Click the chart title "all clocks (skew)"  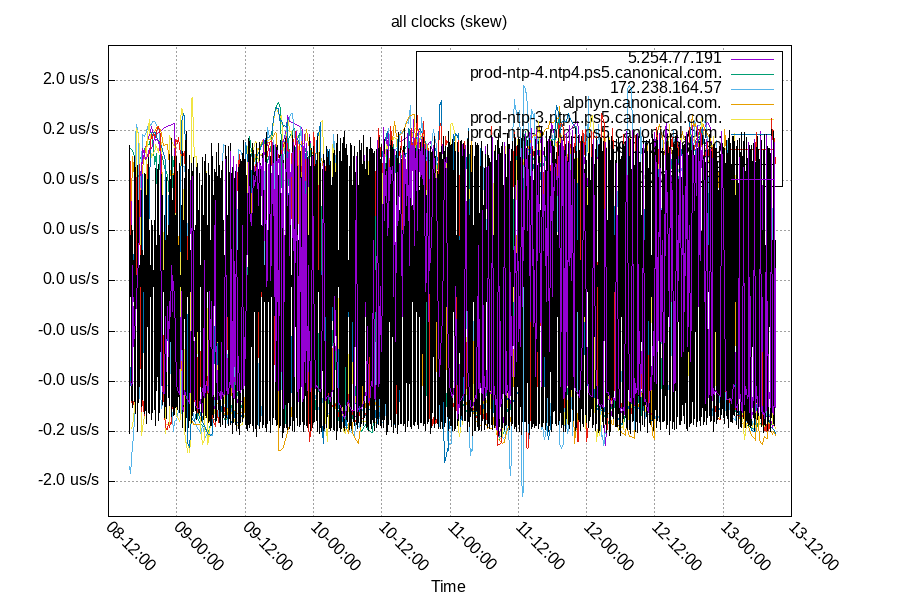[x=449, y=22]
